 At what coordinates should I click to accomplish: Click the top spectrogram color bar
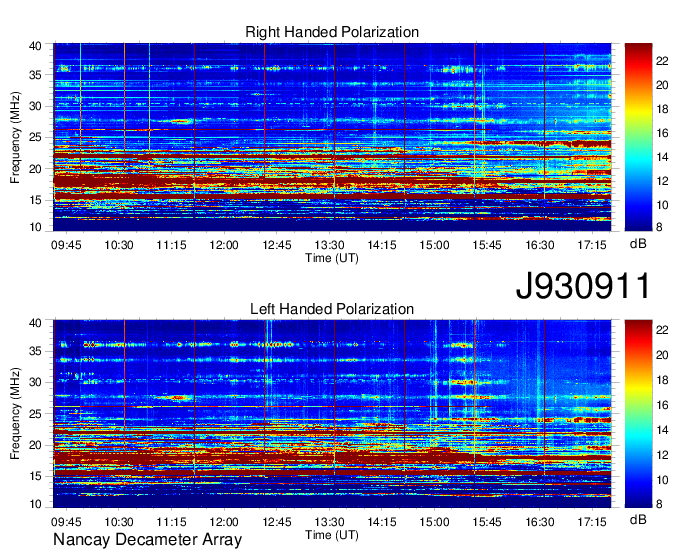point(638,137)
